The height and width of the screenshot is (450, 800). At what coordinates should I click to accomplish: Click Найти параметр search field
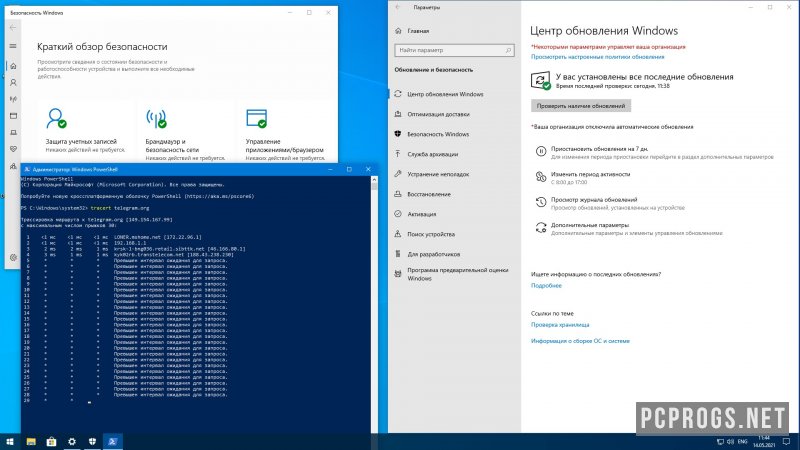click(454, 50)
